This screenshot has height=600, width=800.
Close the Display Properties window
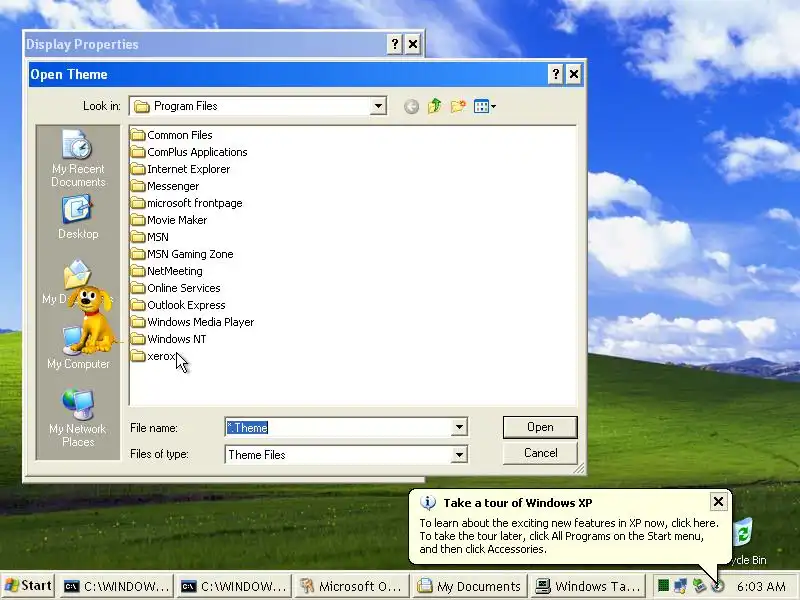click(413, 44)
